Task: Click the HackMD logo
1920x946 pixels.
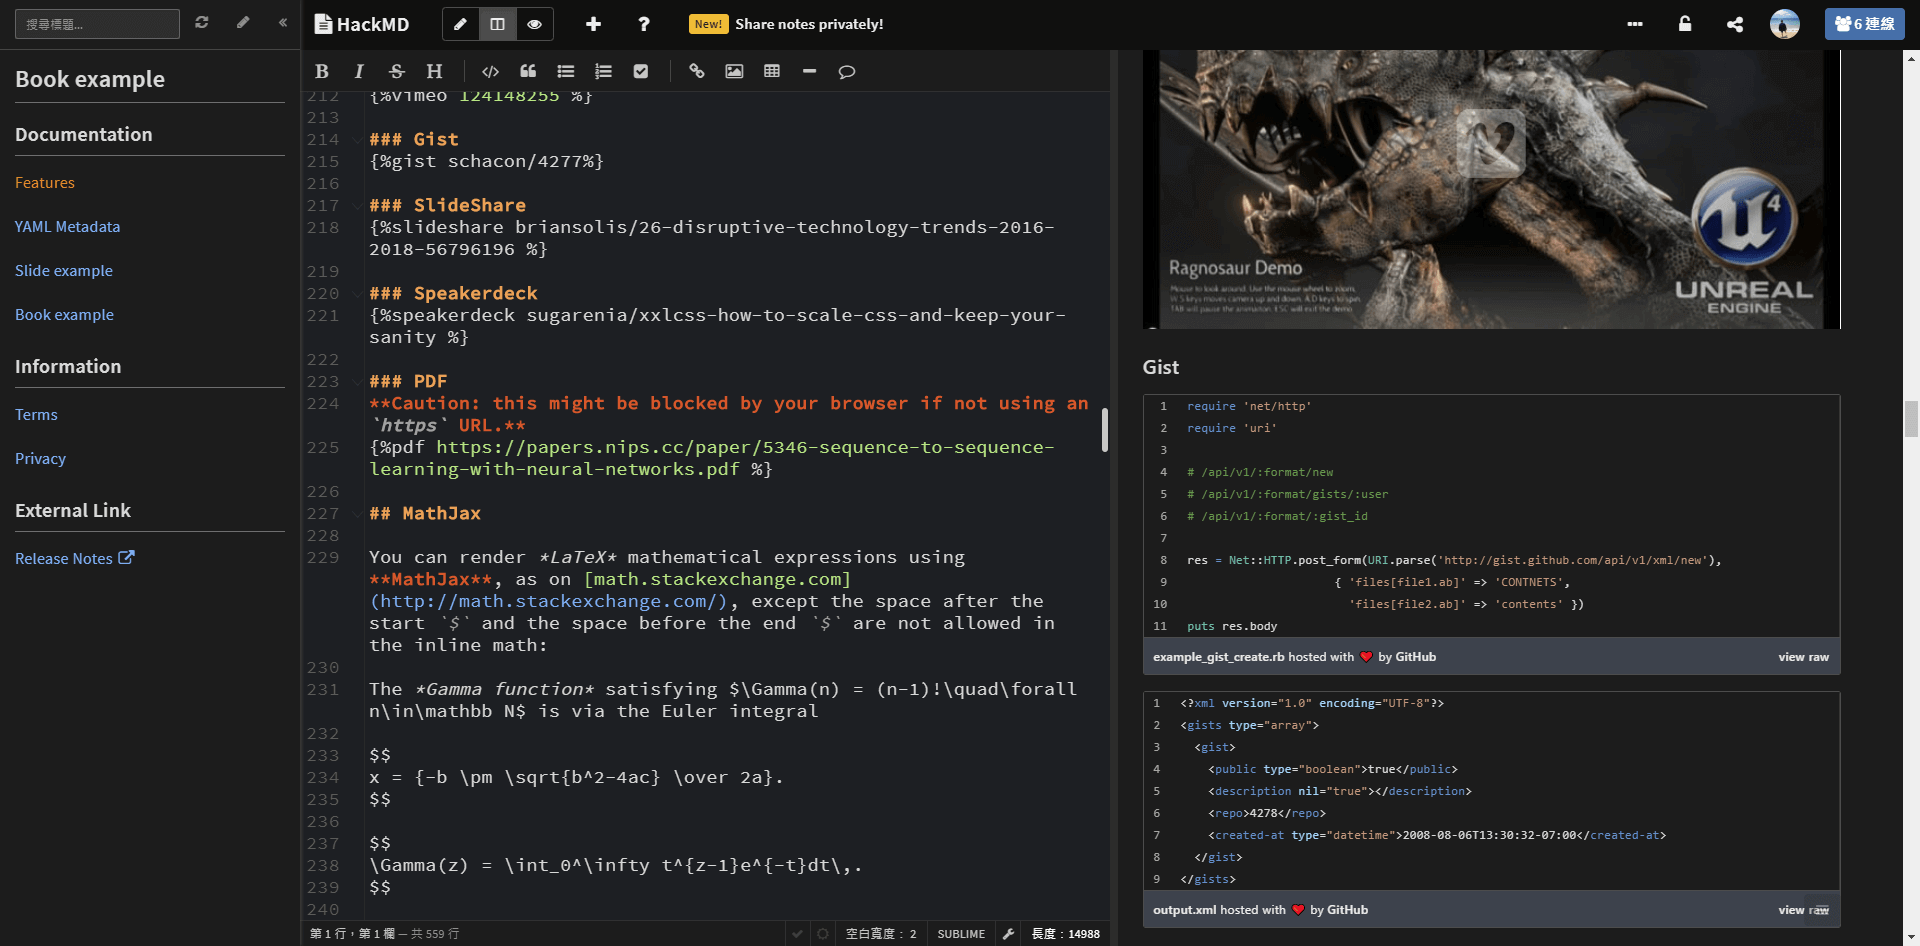Action: pos(362,24)
